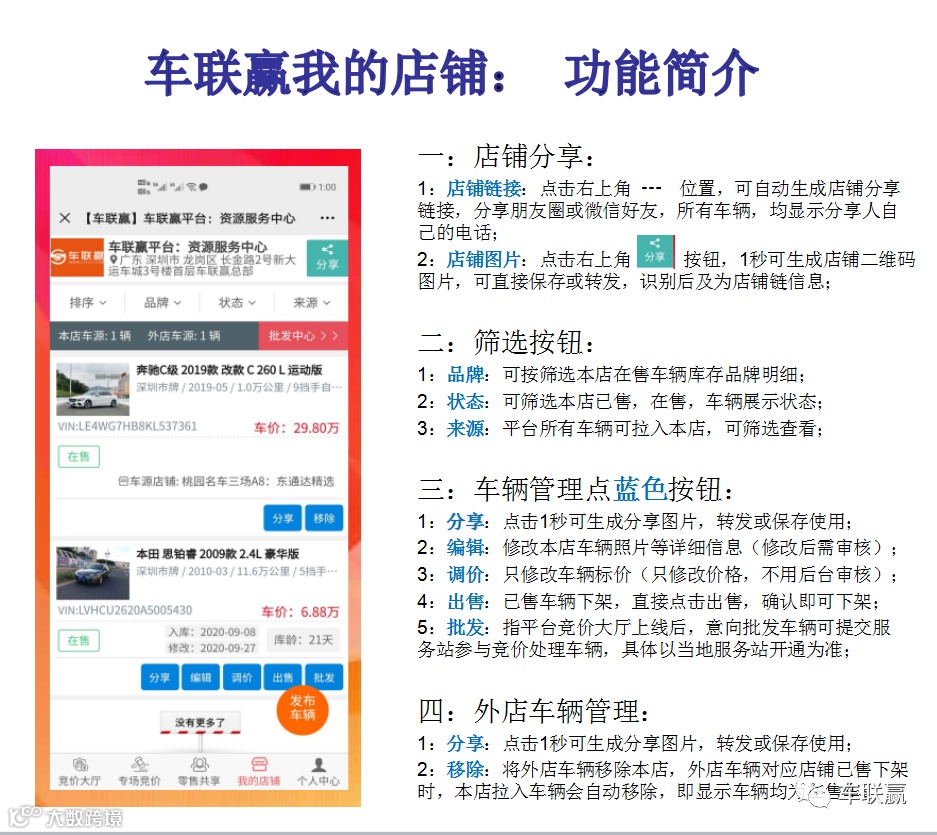Click the green share icon in the 店铺图片 description
This screenshot has height=835, width=937.
(656, 252)
